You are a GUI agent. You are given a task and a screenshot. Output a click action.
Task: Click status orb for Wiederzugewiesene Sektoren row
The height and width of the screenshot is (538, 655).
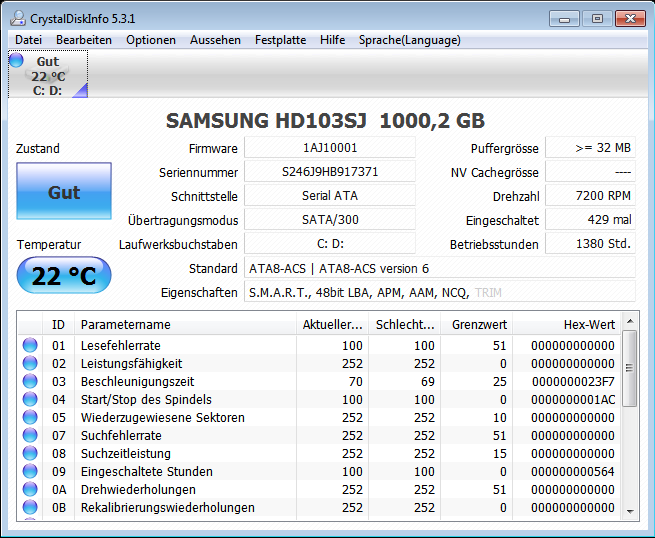pos(30,417)
